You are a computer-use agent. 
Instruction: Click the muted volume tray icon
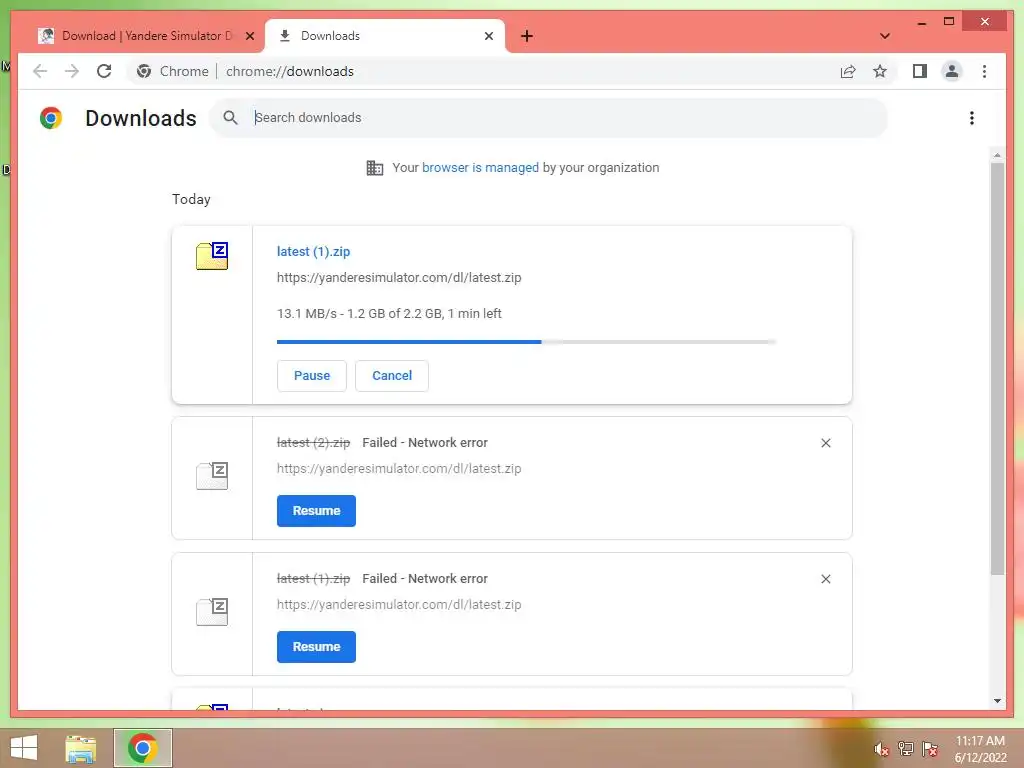tap(882, 748)
